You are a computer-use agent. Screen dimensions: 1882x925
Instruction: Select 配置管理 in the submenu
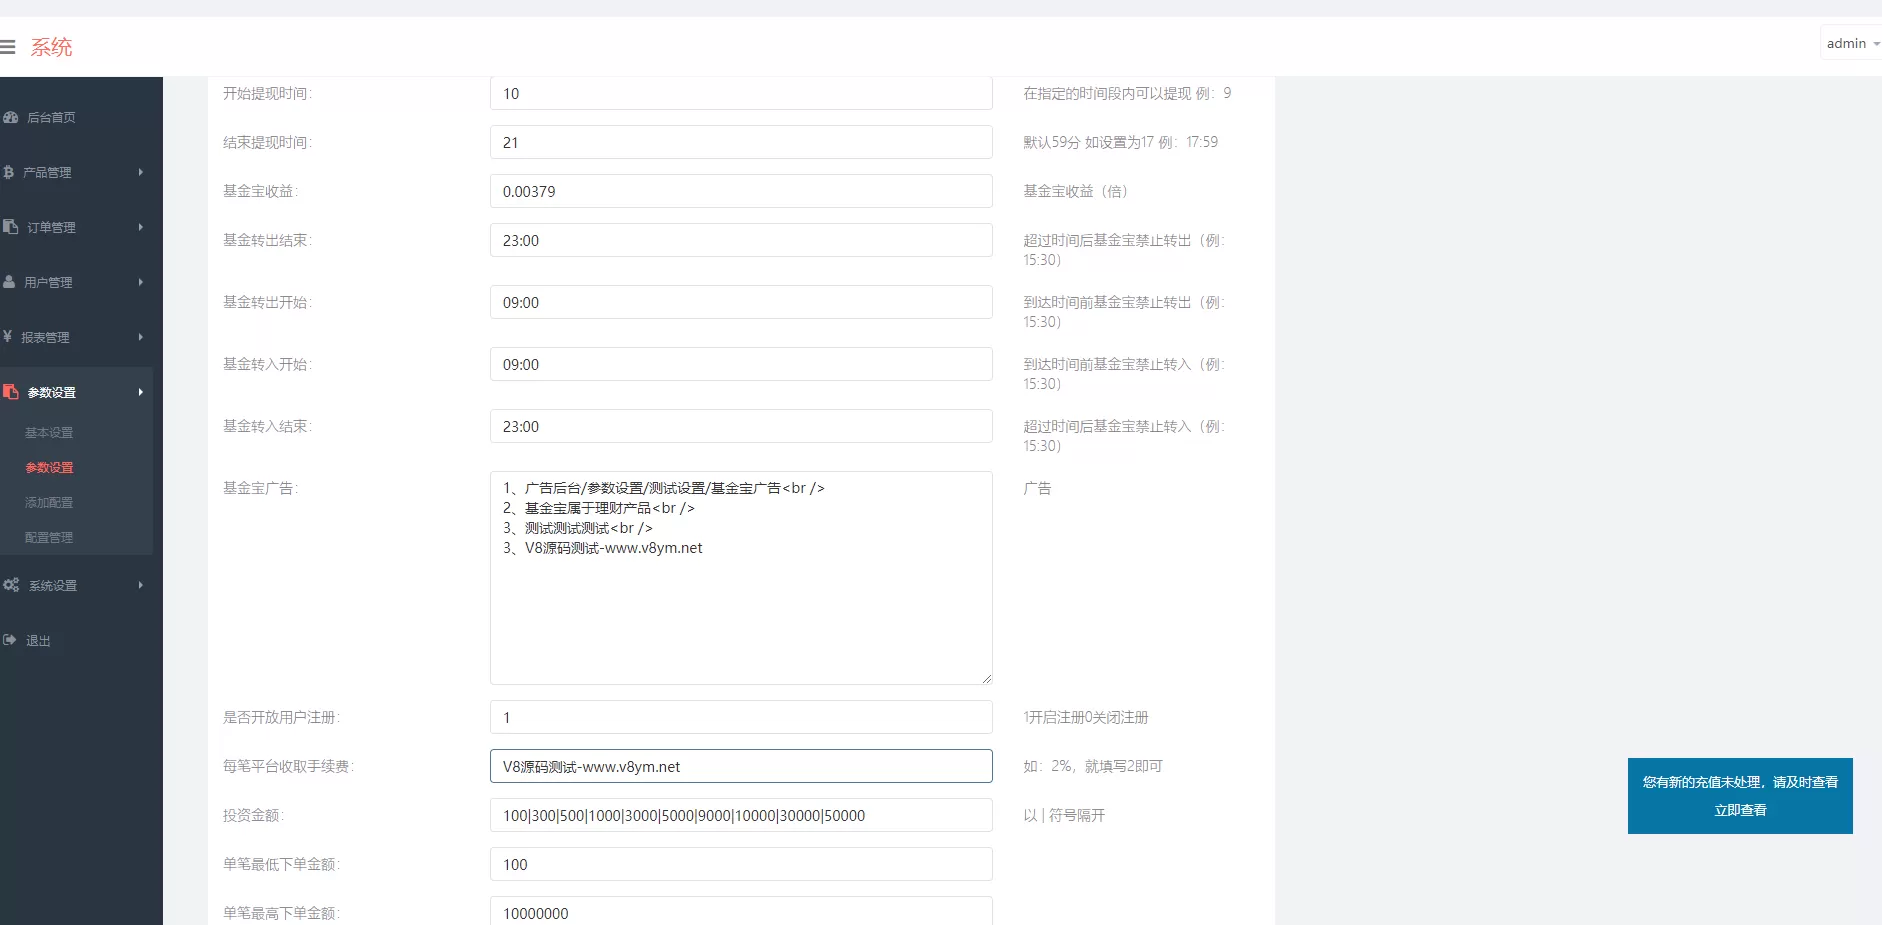[48, 537]
